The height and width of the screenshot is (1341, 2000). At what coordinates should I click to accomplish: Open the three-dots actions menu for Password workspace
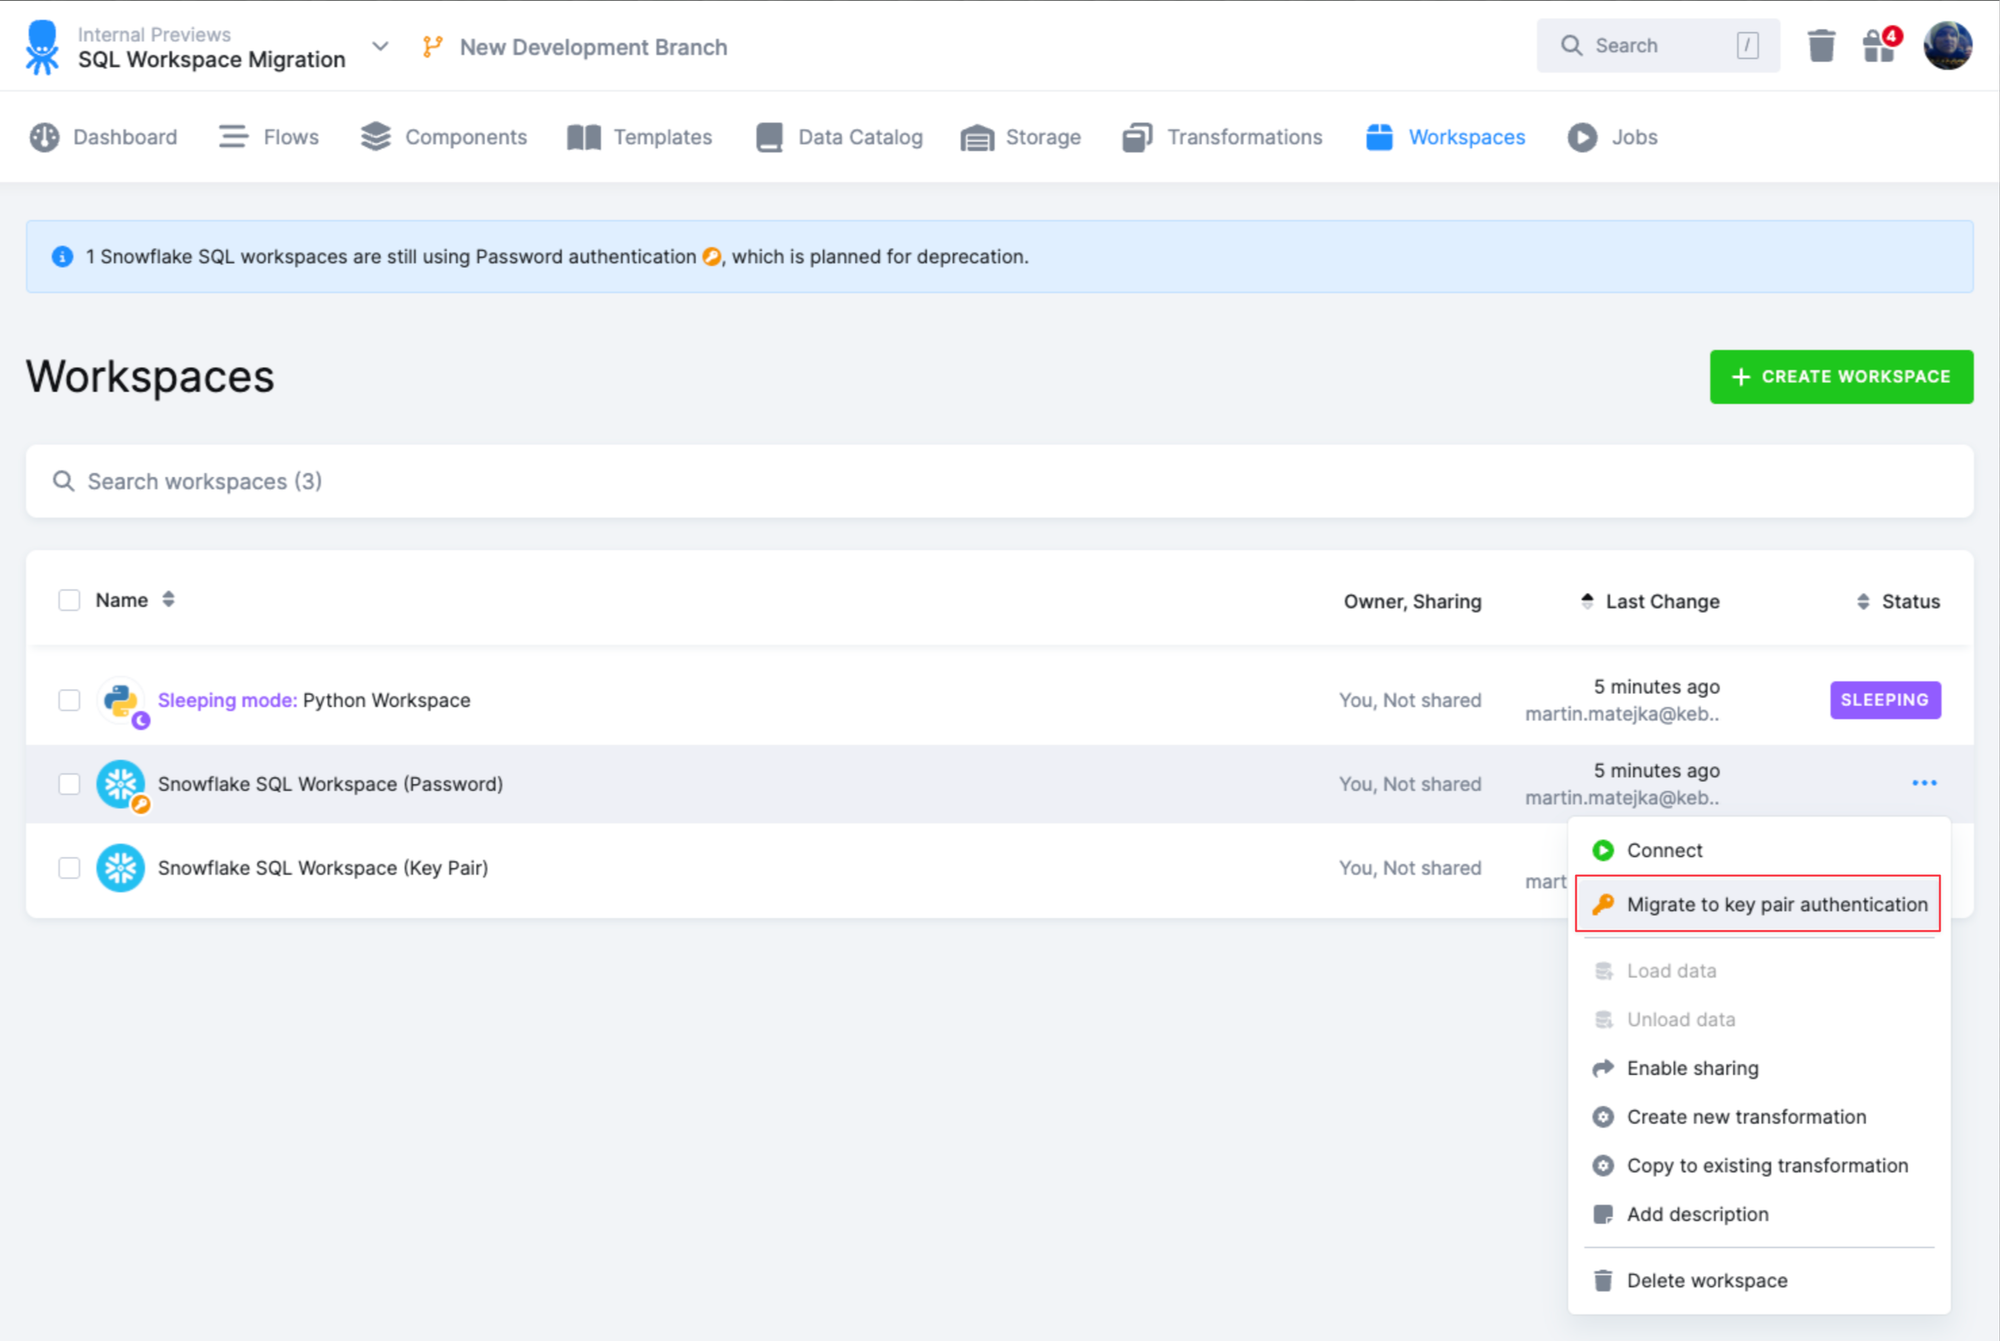tap(1924, 783)
